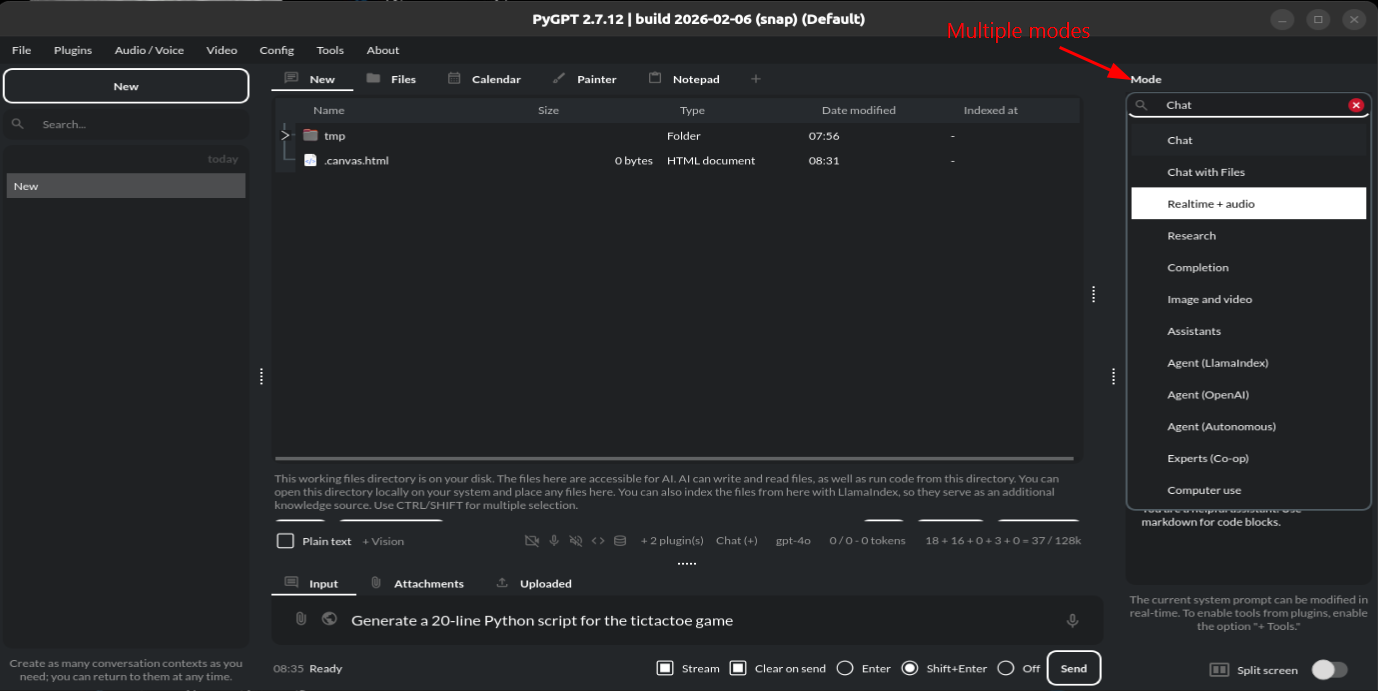1378x691 pixels.
Task: Open the Plugins menu
Action: tap(73, 50)
